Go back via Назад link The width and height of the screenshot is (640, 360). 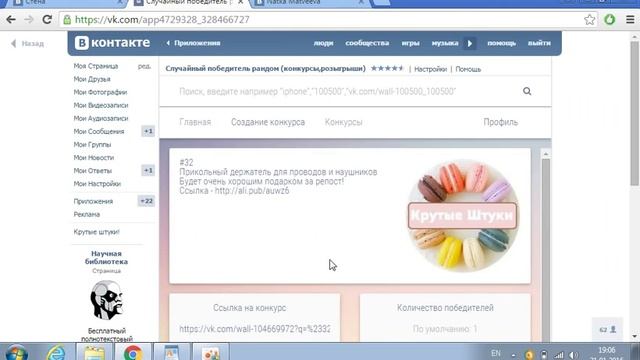27,43
